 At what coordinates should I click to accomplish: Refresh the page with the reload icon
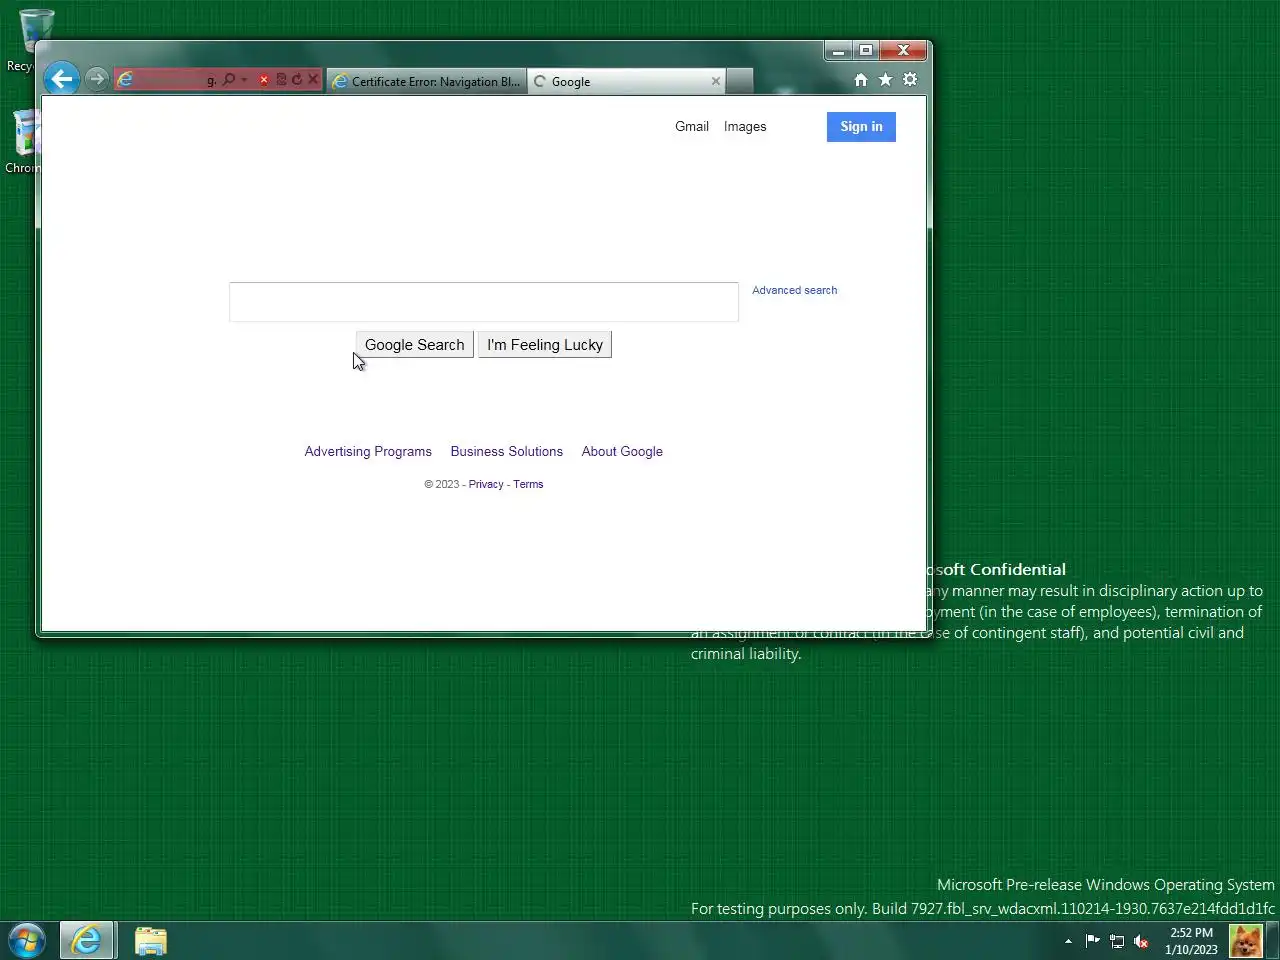coord(297,80)
